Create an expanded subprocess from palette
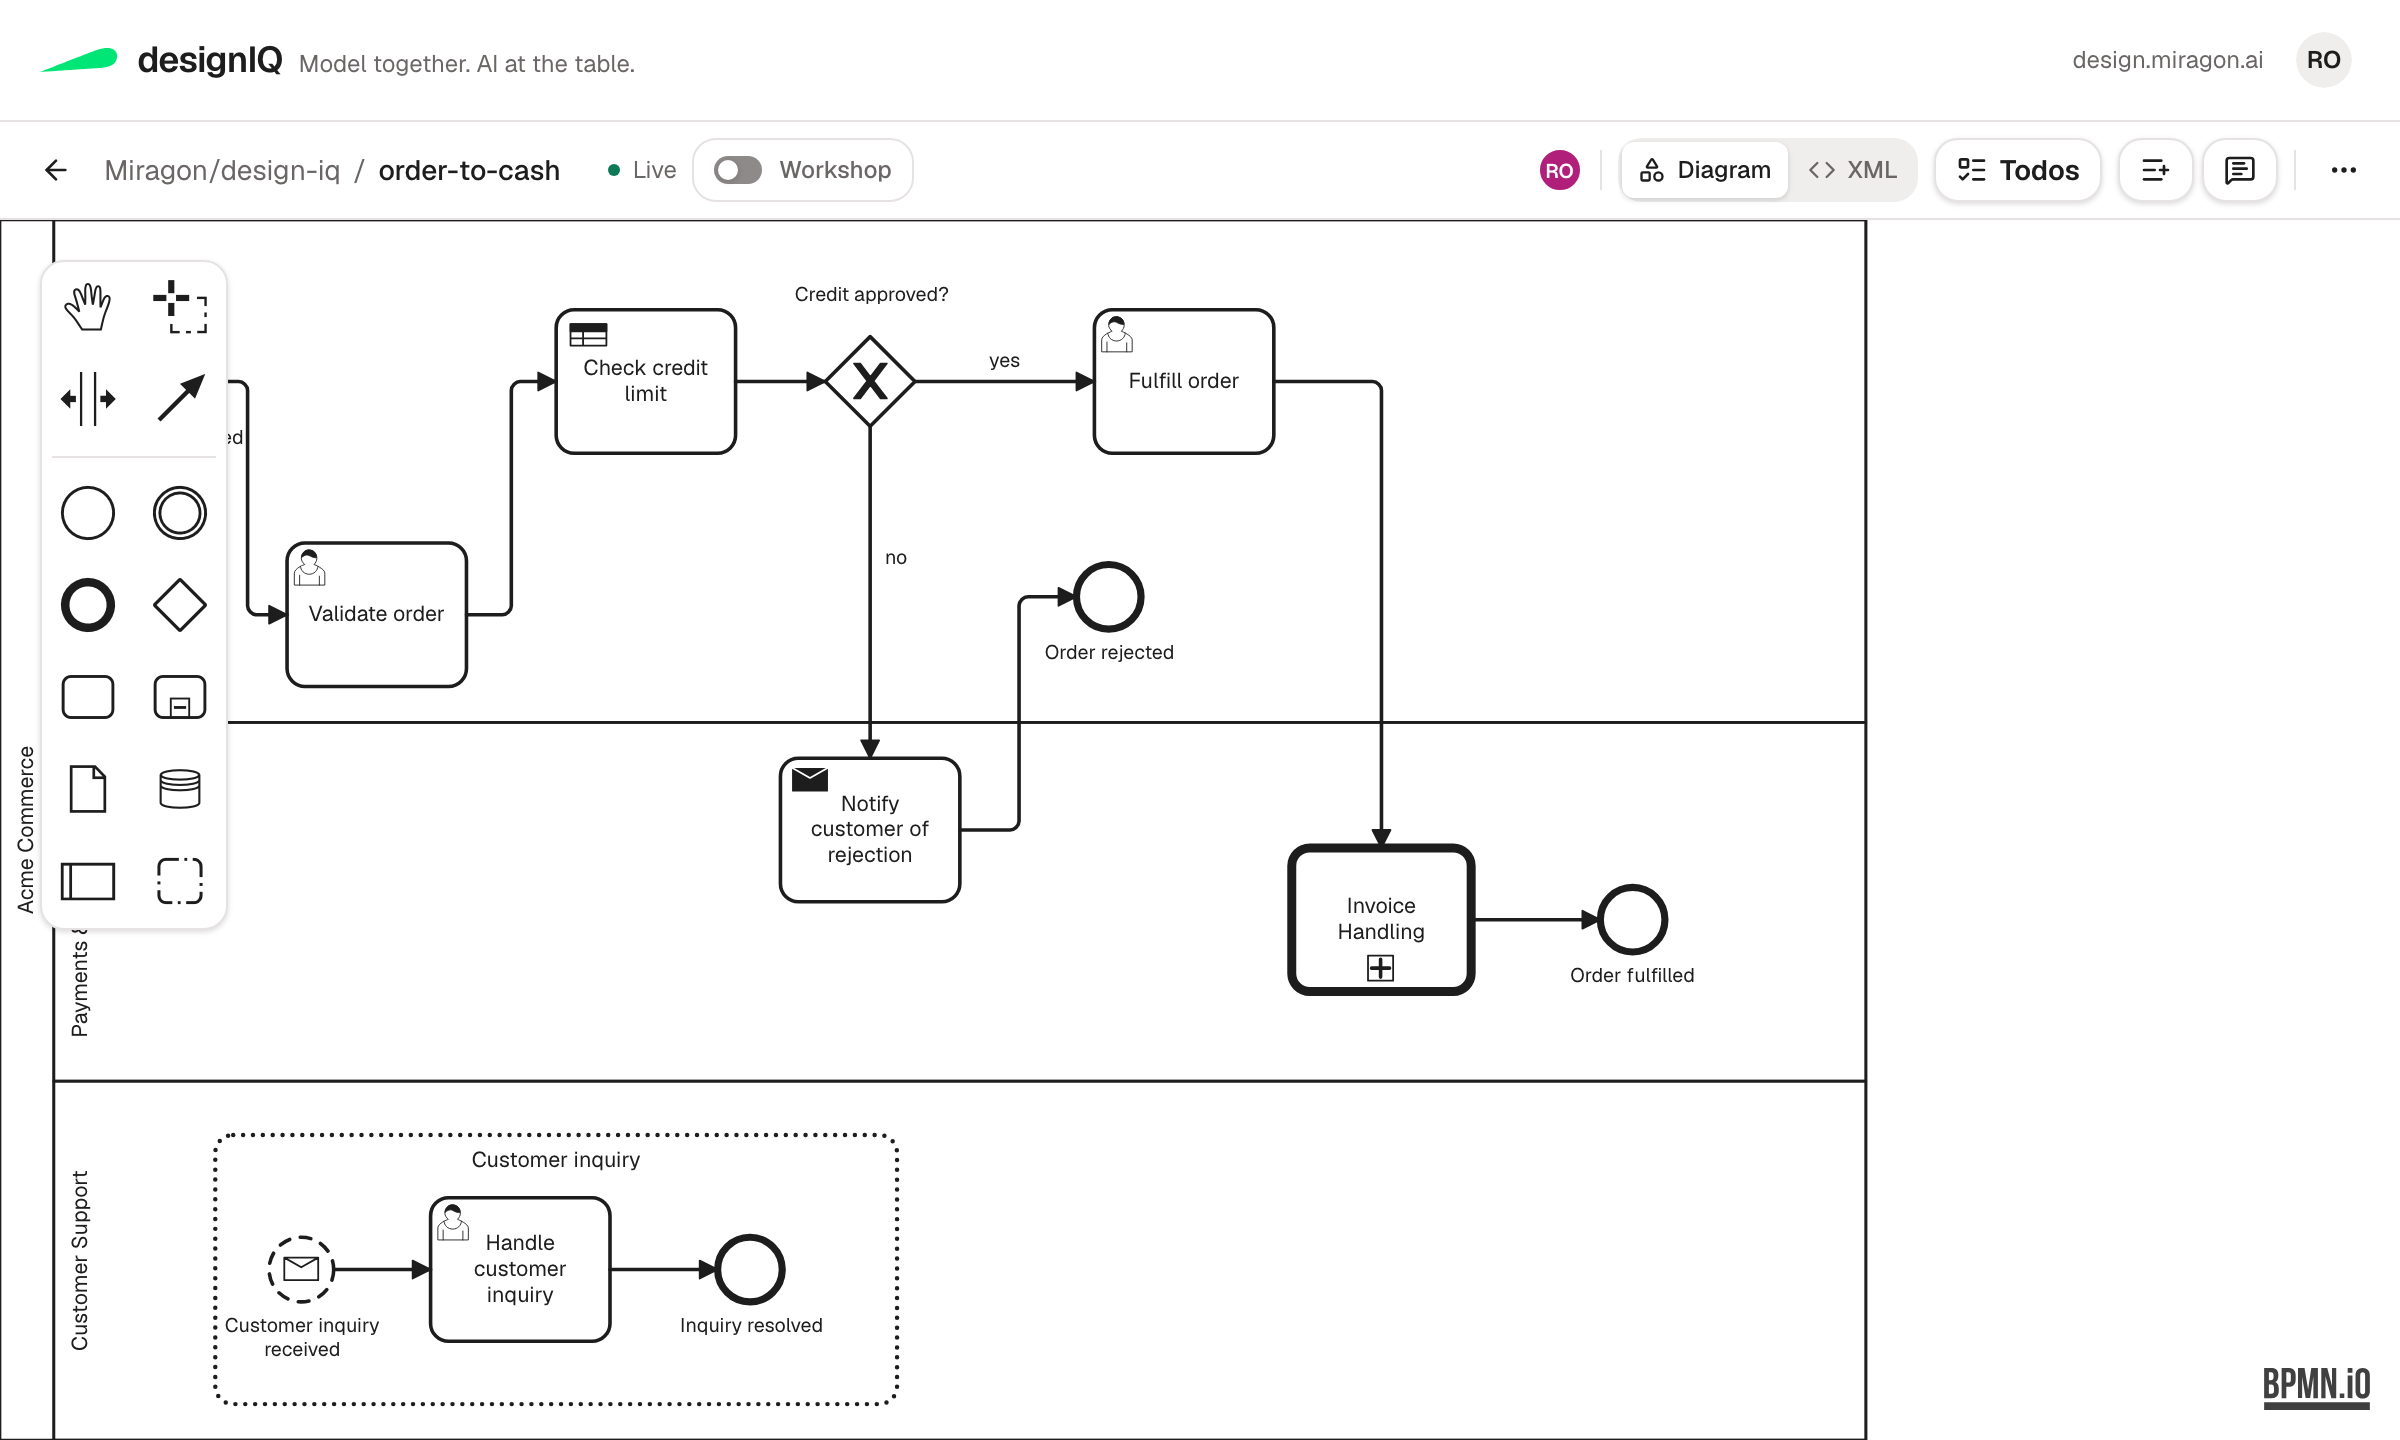2400x1440 pixels. (180, 697)
